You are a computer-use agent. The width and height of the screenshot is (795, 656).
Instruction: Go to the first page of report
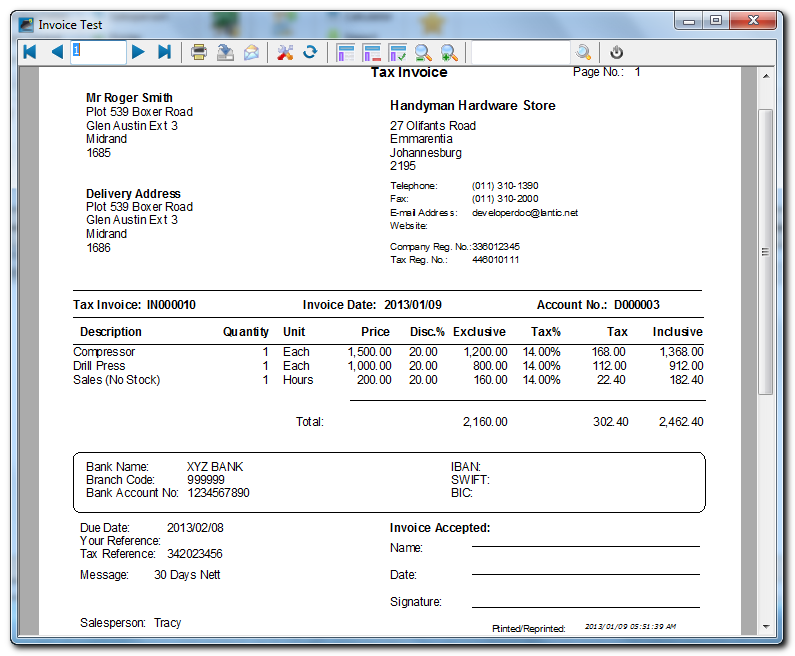pyautogui.click(x=30, y=52)
